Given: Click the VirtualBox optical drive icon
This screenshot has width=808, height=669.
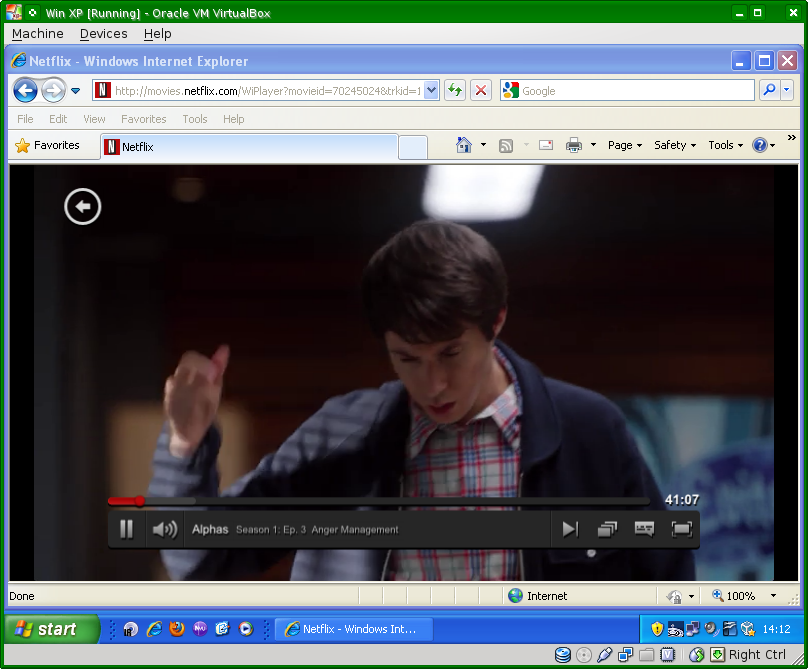Looking at the screenshot, I should point(584,655).
